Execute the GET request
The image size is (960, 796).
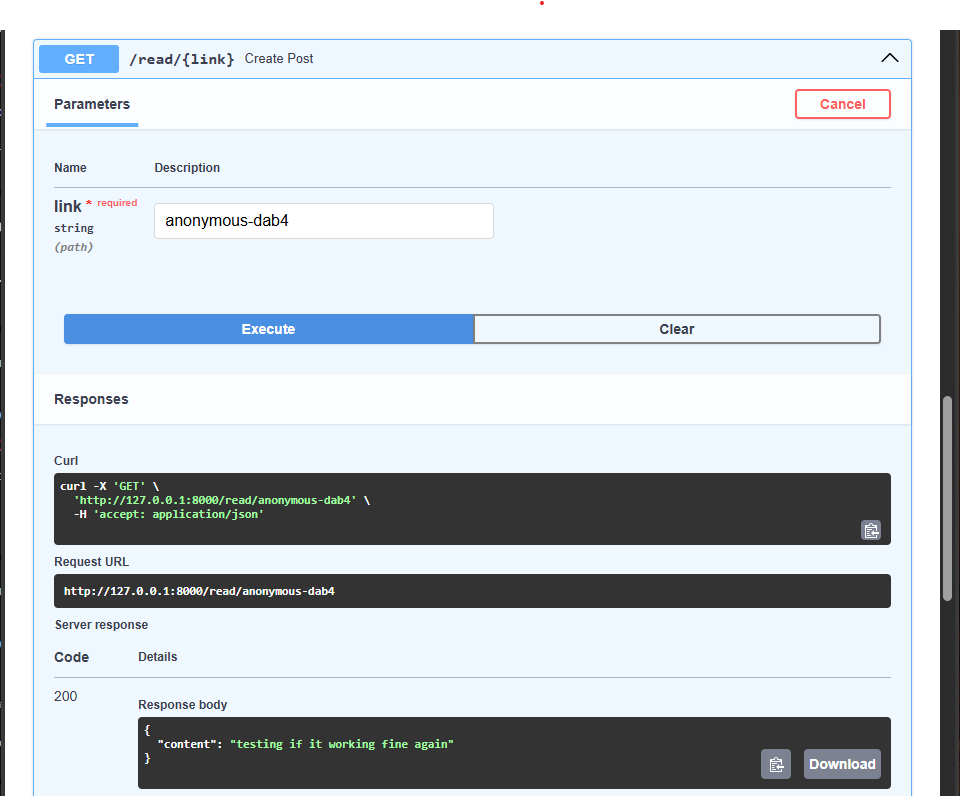[x=268, y=329]
